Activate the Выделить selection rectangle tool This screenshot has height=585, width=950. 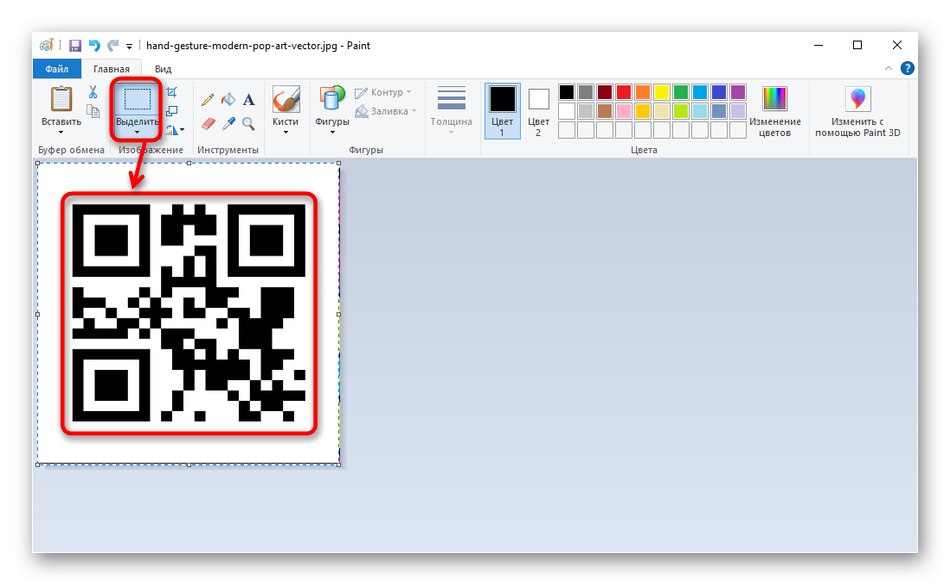pyautogui.click(x=137, y=99)
